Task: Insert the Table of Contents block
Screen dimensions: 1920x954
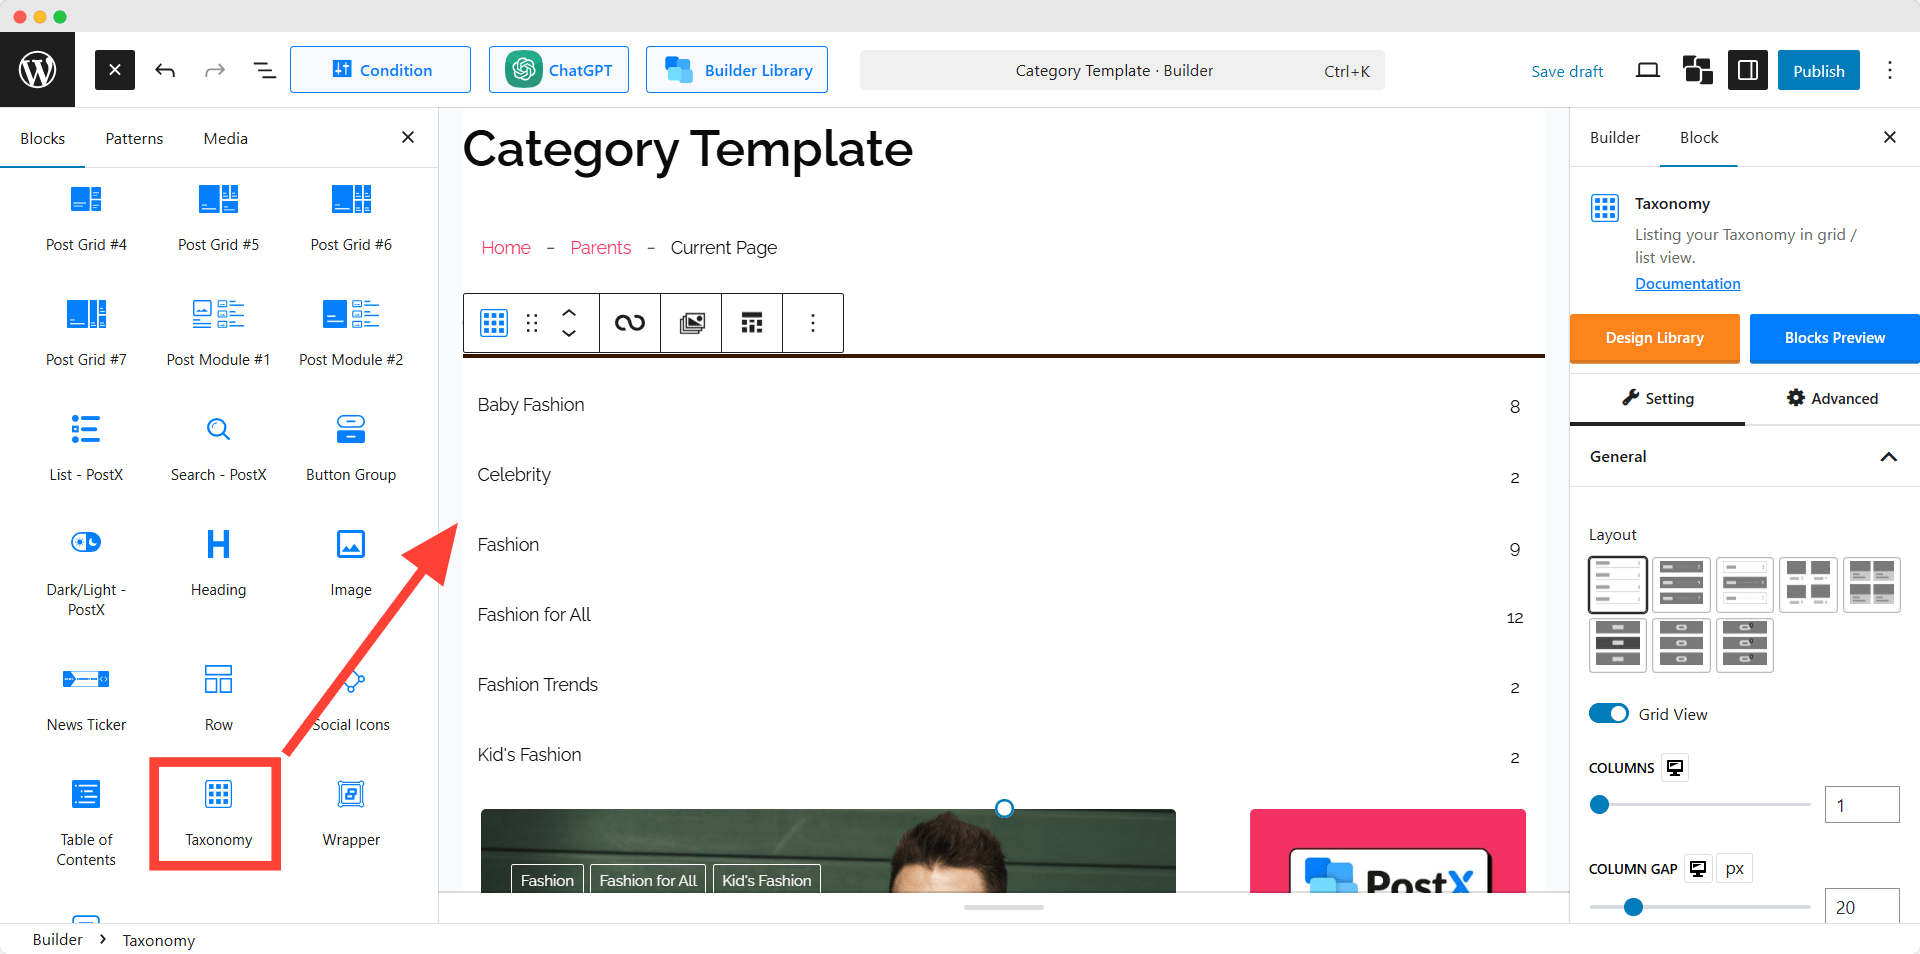Action: click(86, 823)
